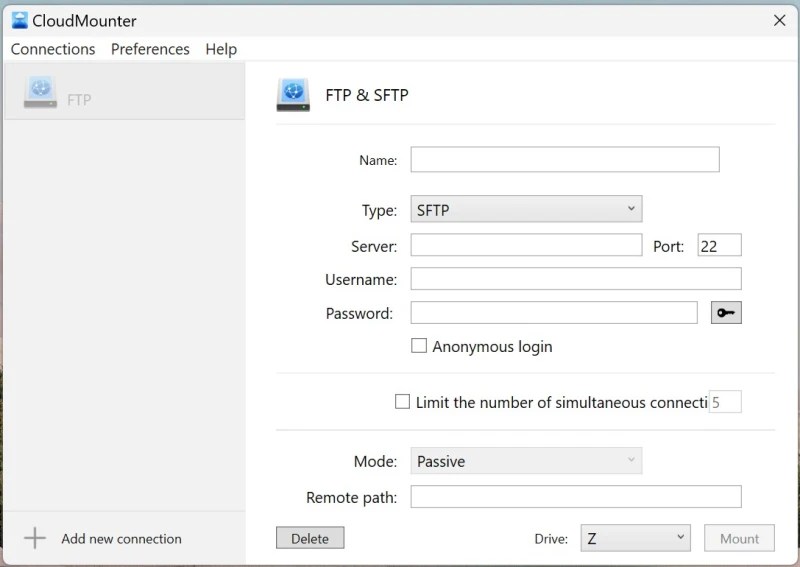
Task: Open the Mode dropdown showing Passive
Action: 526,461
